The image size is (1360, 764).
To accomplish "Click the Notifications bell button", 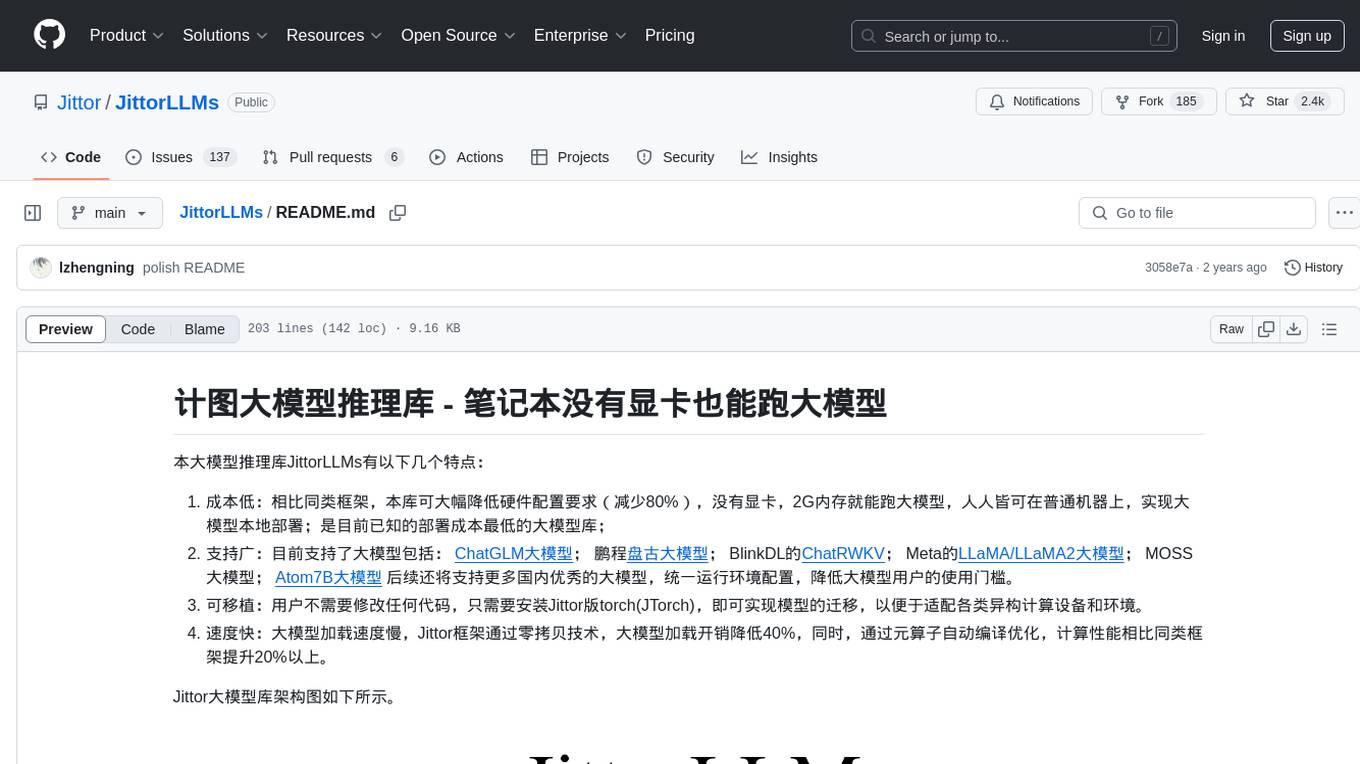I will [1034, 101].
